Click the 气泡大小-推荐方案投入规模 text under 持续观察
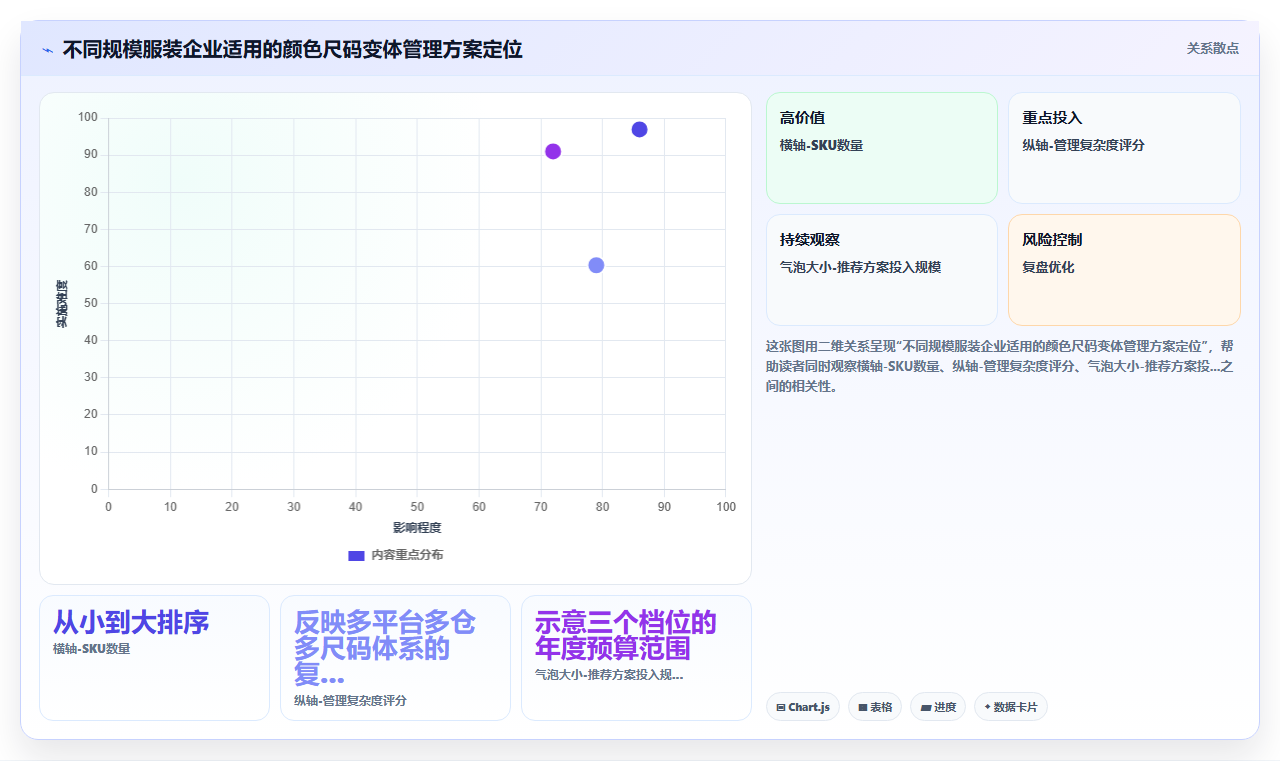The width and height of the screenshot is (1280, 761). [x=860, y=267]
